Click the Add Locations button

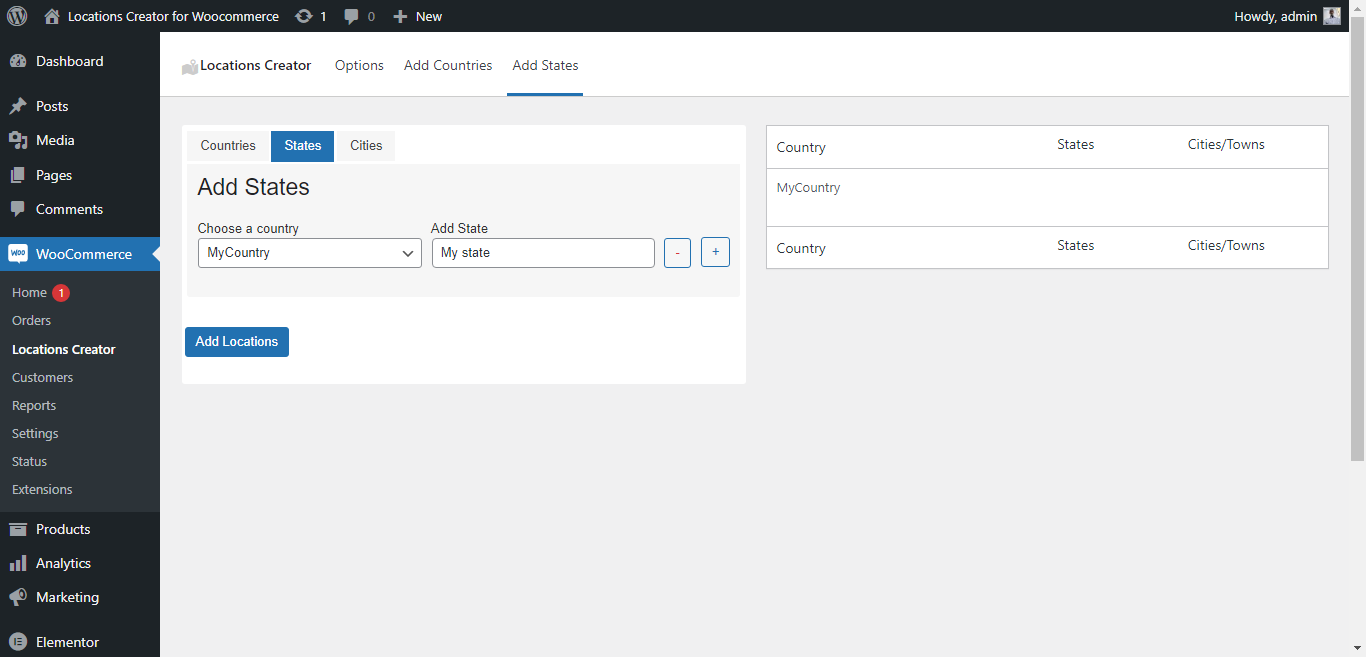pos(237,342)
